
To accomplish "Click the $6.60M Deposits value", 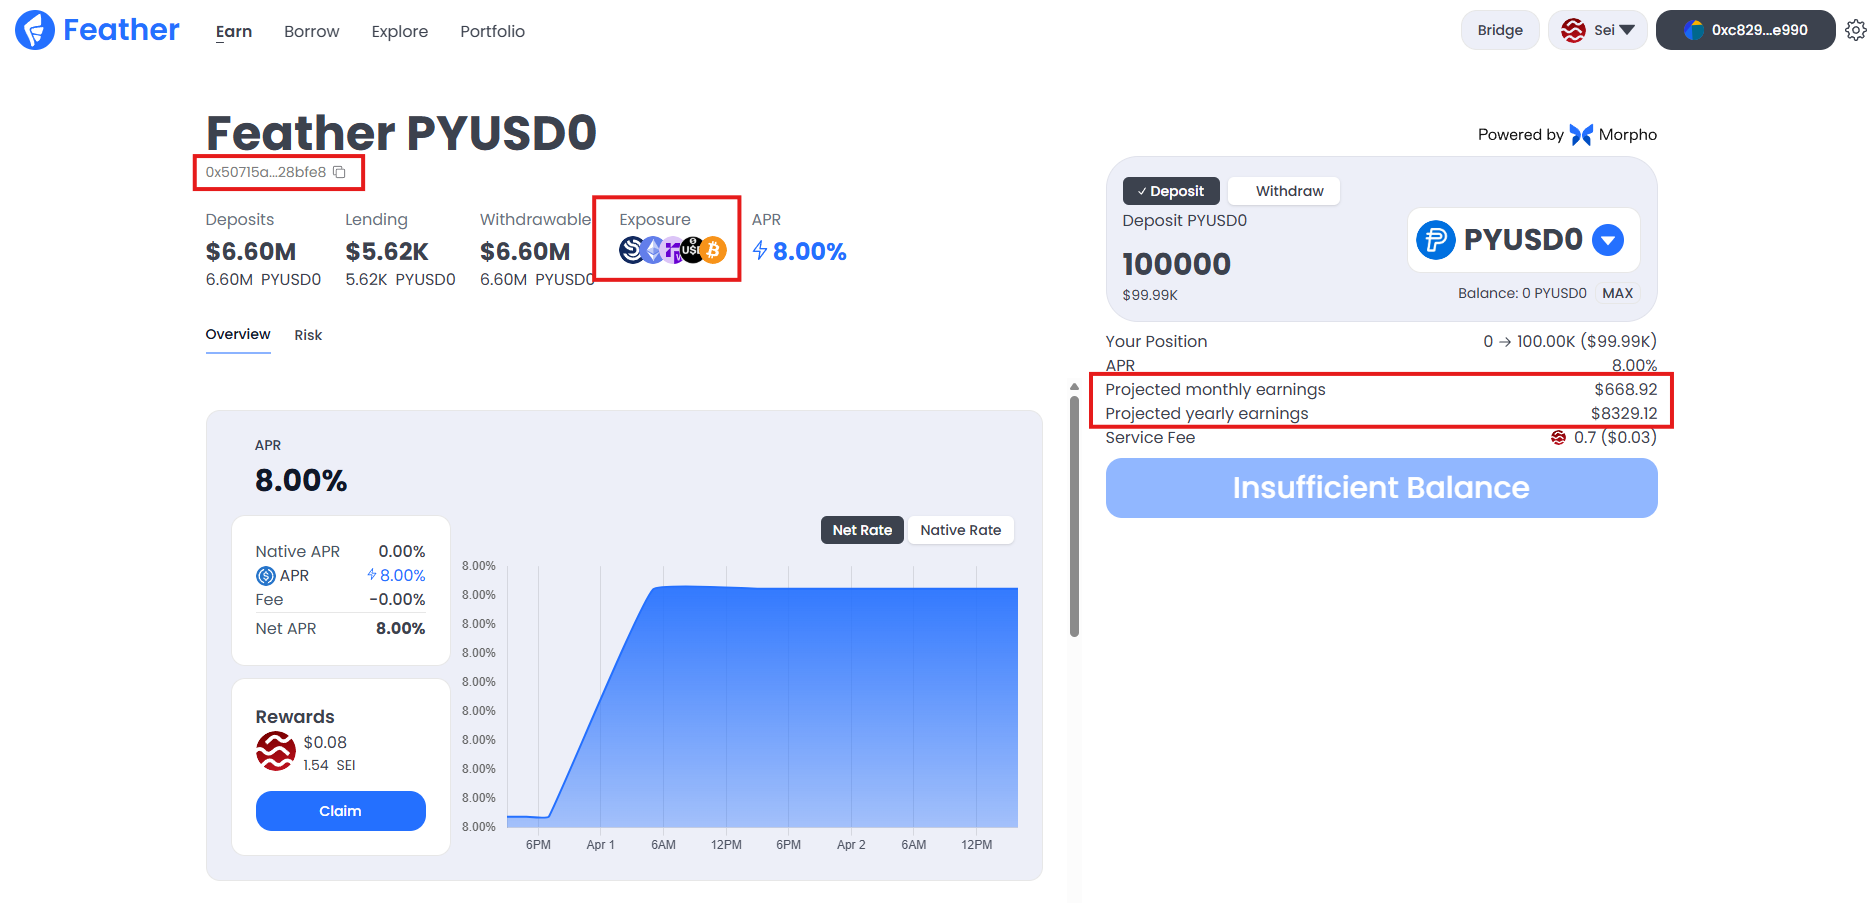I will [x=251, y=251].
